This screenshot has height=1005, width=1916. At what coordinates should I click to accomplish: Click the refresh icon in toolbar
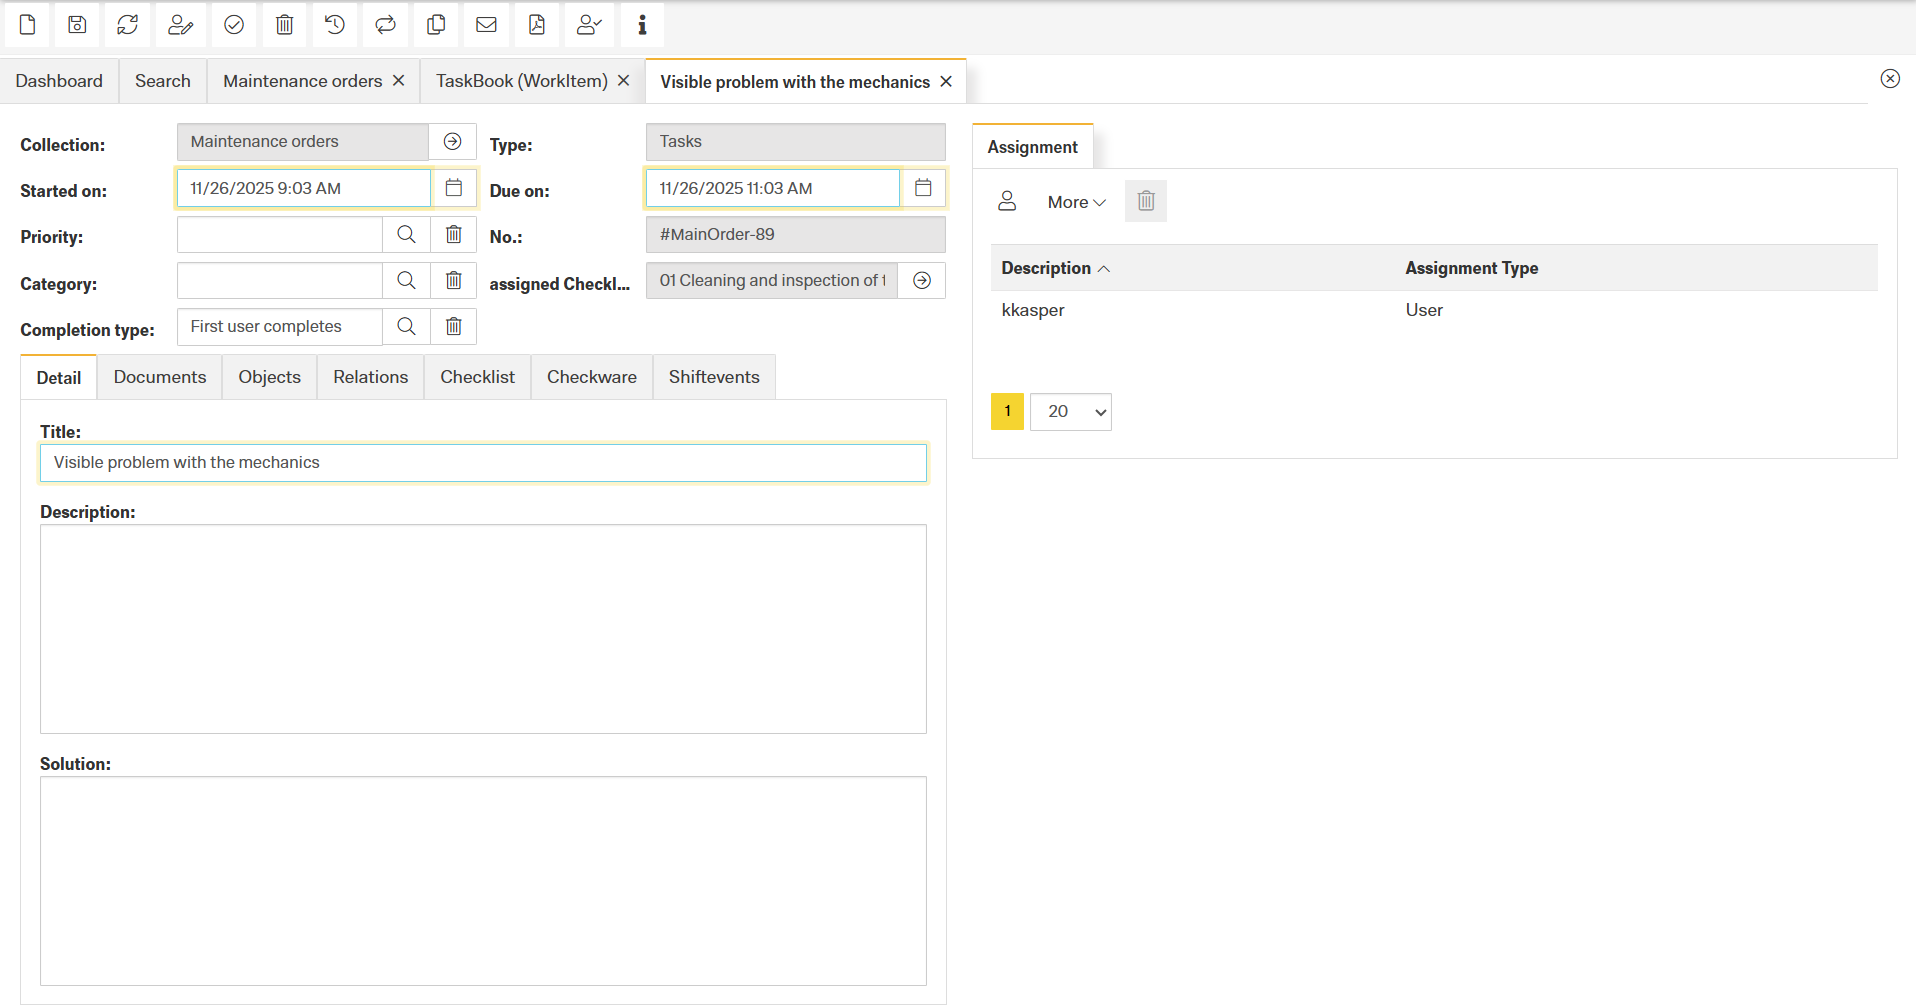128,25
